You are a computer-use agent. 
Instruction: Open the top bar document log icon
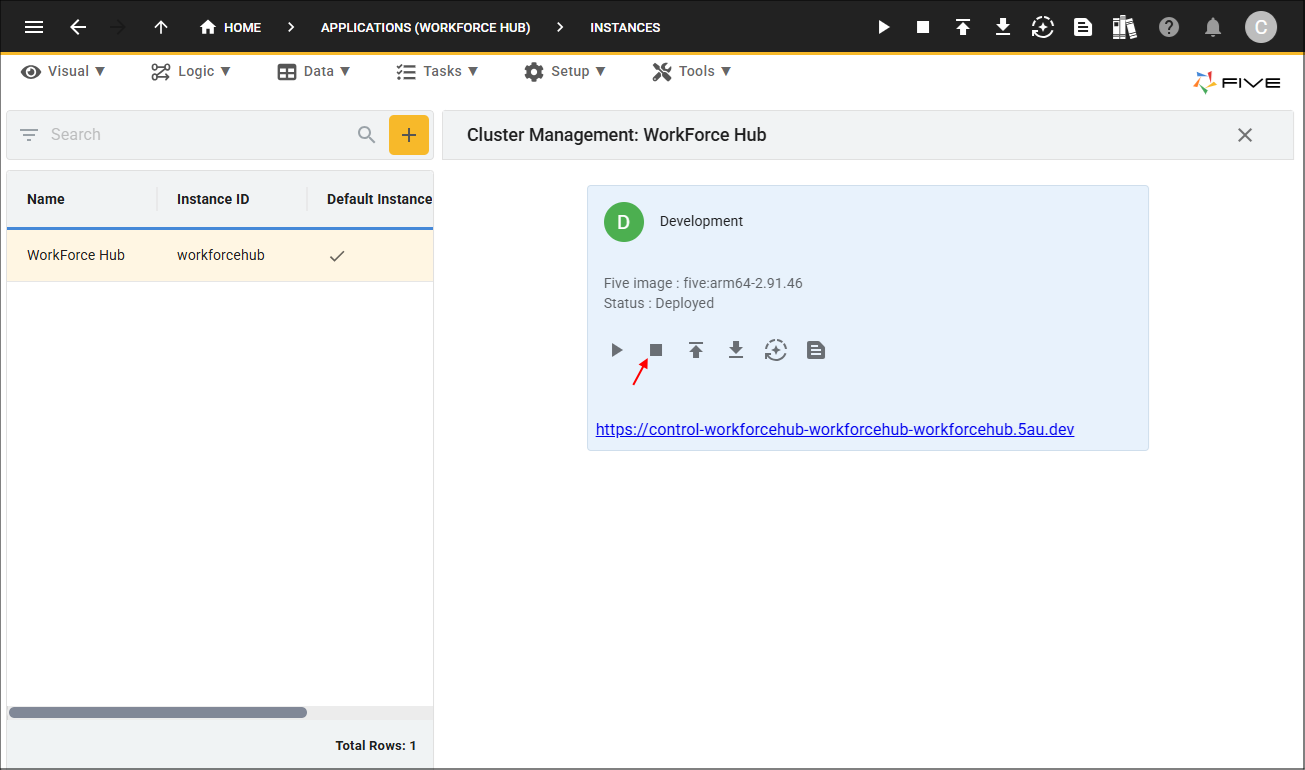pyautogui.click(x=1083, y=28)
